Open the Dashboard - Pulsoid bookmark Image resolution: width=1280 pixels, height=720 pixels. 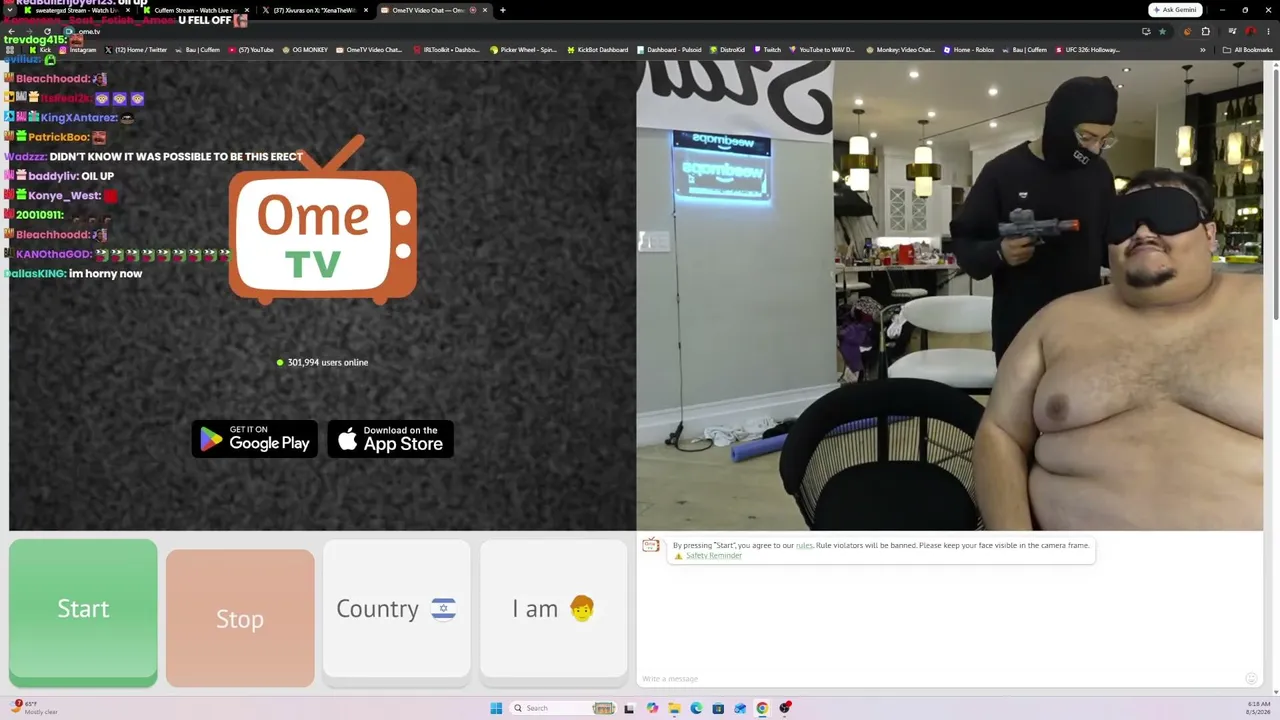(669, 50)
